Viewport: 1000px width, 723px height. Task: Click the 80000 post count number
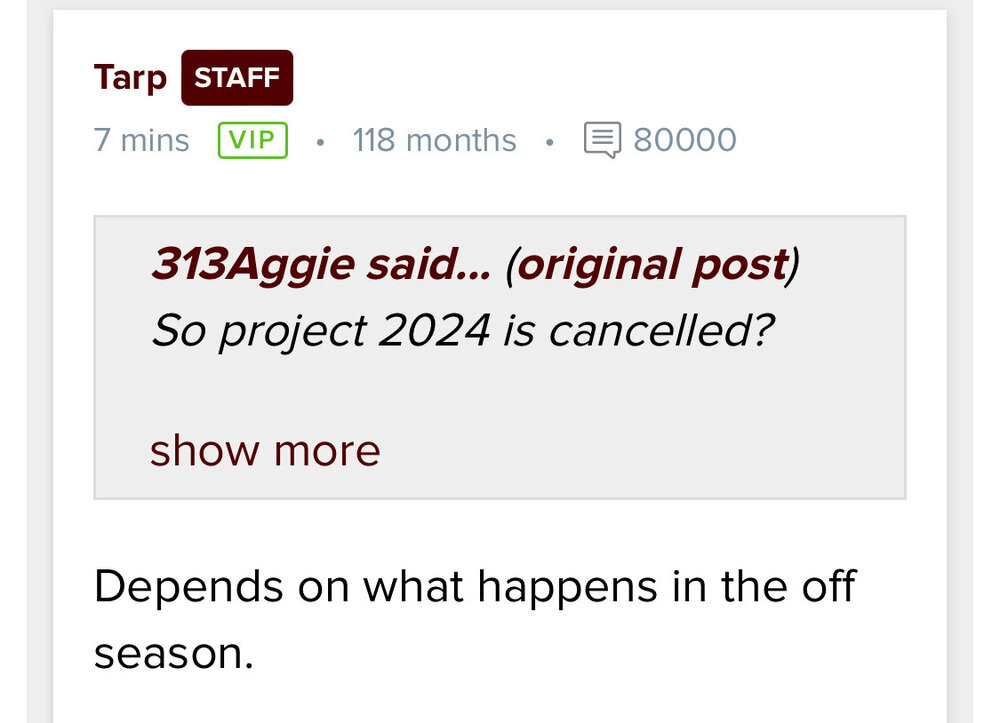[685, 140]
